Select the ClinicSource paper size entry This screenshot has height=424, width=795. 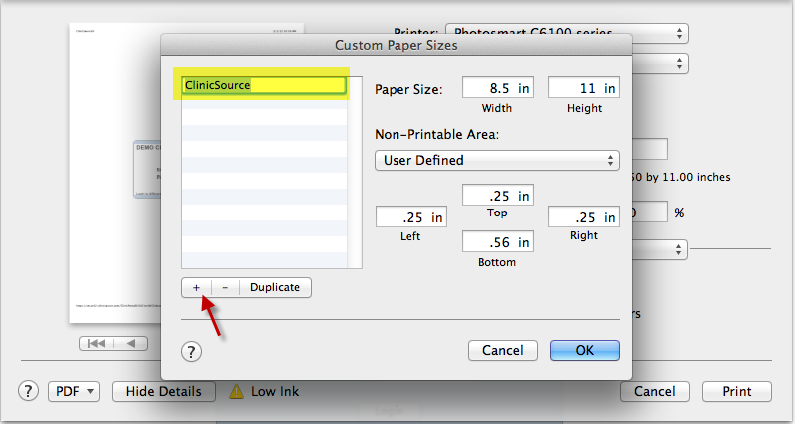(x=263, y=85)
